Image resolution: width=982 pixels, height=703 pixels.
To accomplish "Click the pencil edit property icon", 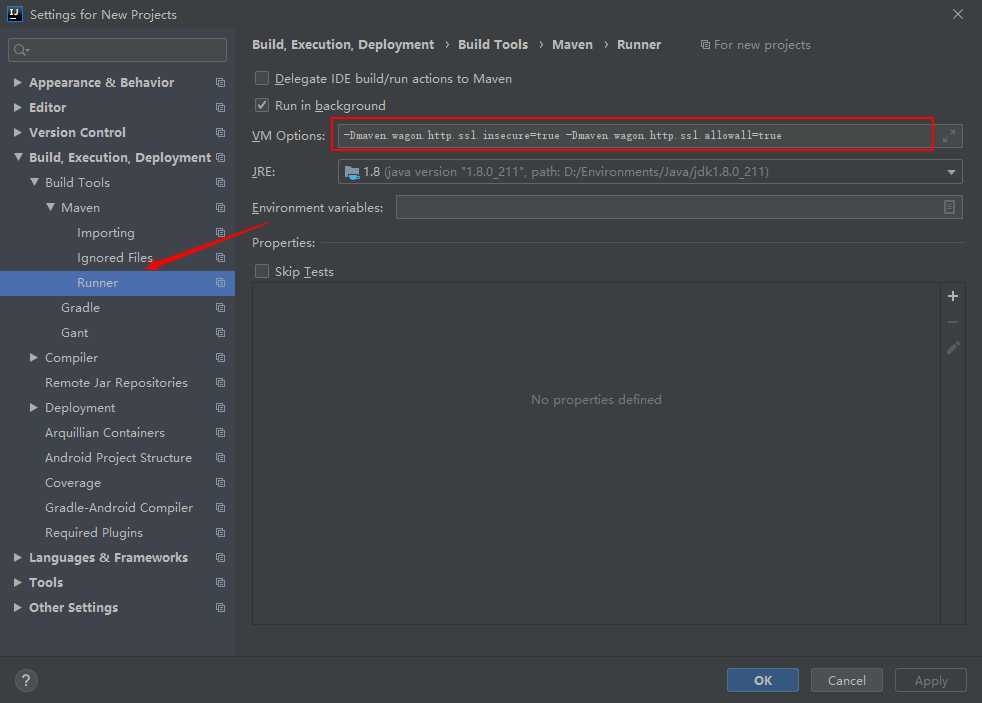I will [953, 348].
